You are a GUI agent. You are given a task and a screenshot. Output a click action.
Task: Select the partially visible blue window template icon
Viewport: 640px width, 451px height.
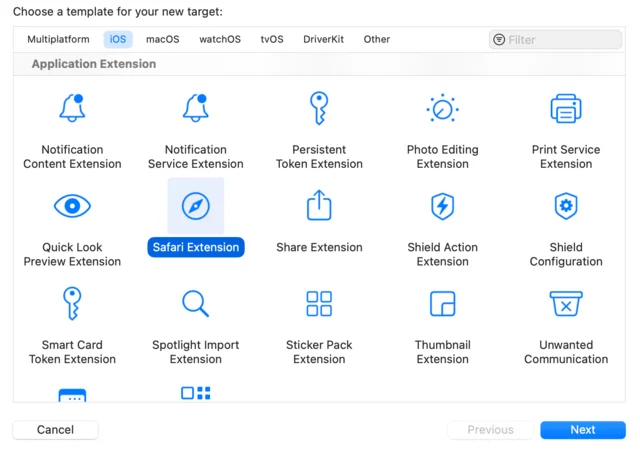pyautogui.click(x=72, y=395)
